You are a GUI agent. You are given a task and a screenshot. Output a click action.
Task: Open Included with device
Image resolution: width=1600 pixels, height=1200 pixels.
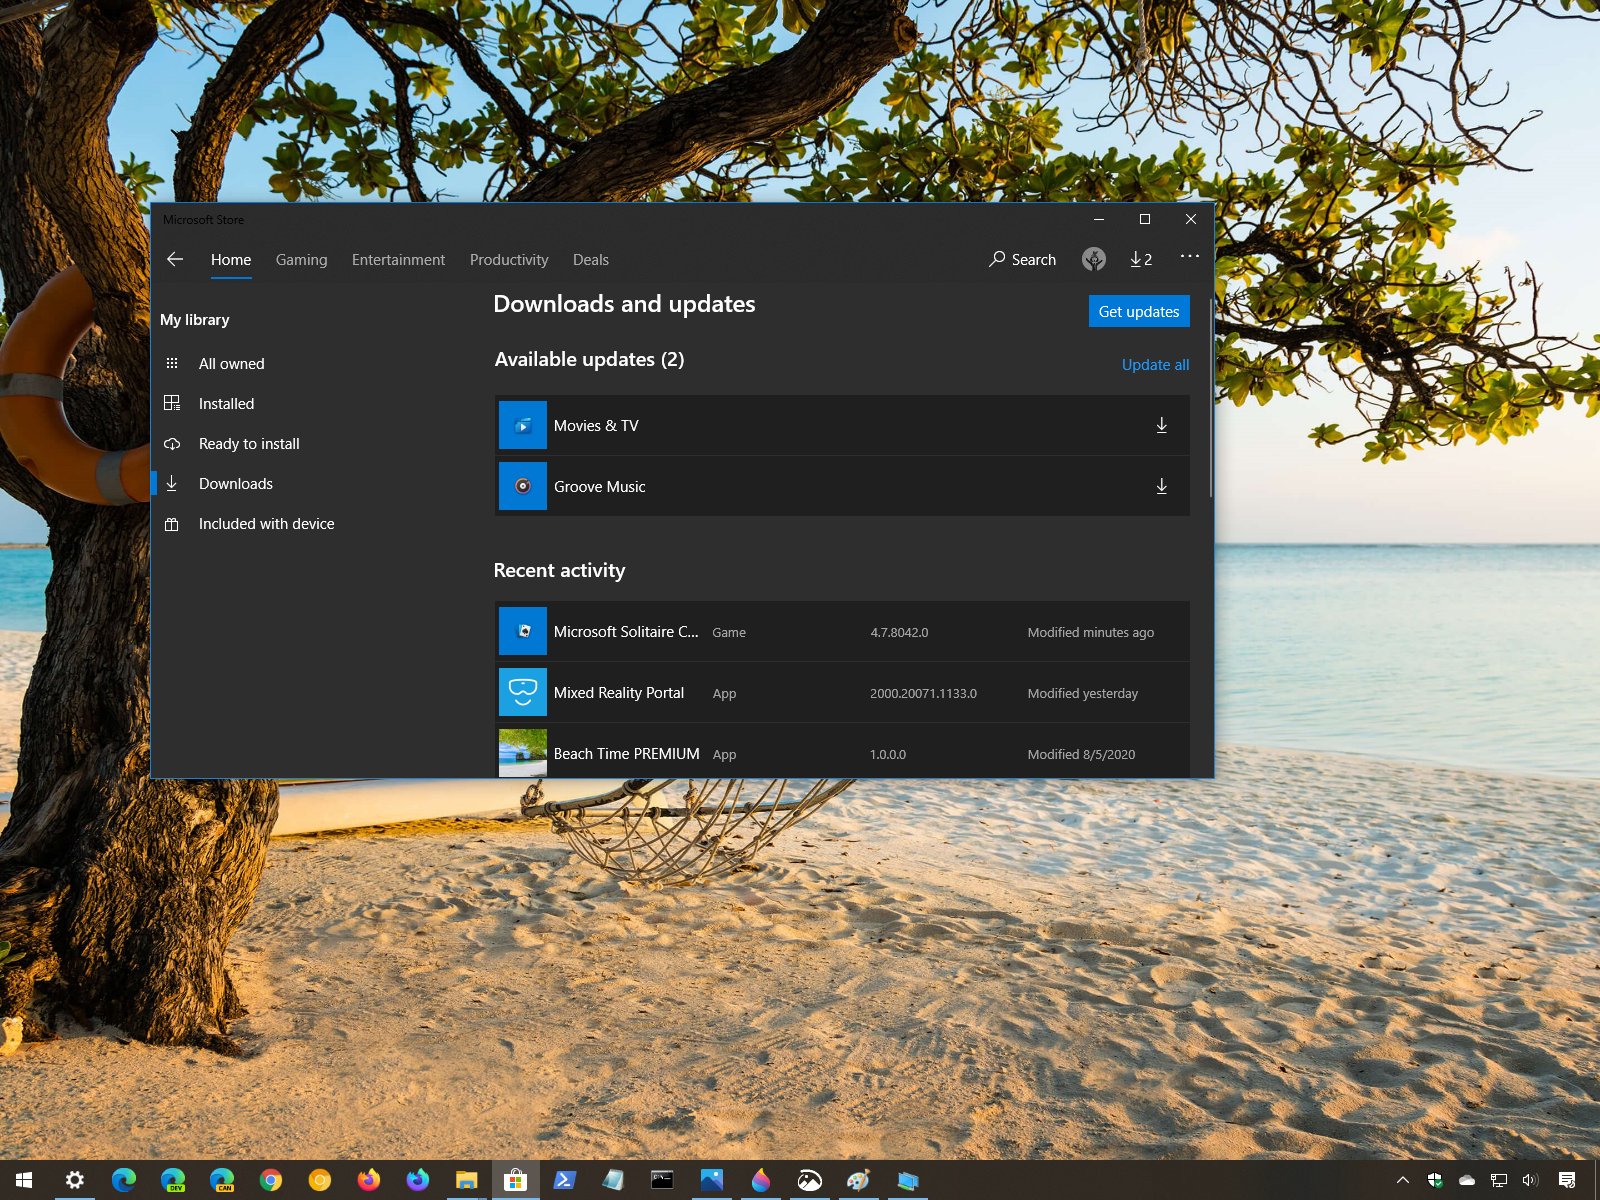pyautogui.click(x=266, y=523)
